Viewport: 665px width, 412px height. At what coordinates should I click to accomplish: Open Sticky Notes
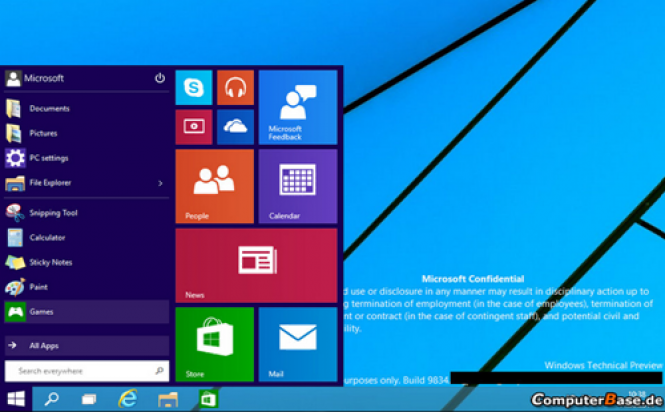click(87, 262)
